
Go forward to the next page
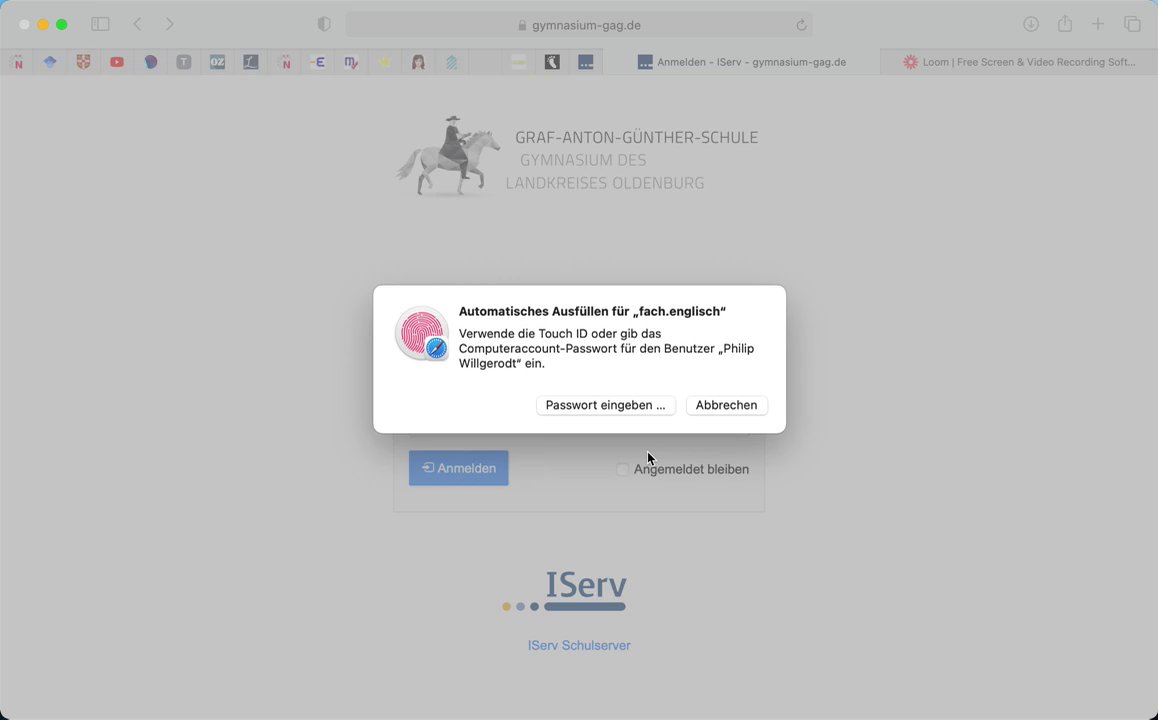tap(169, 24)
